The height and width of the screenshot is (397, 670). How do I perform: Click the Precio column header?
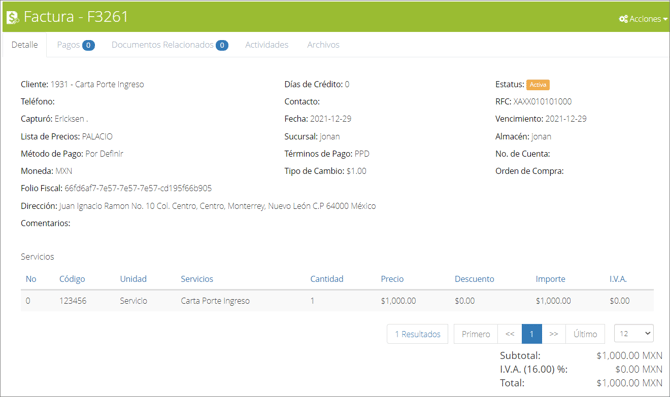click(392, 279)
